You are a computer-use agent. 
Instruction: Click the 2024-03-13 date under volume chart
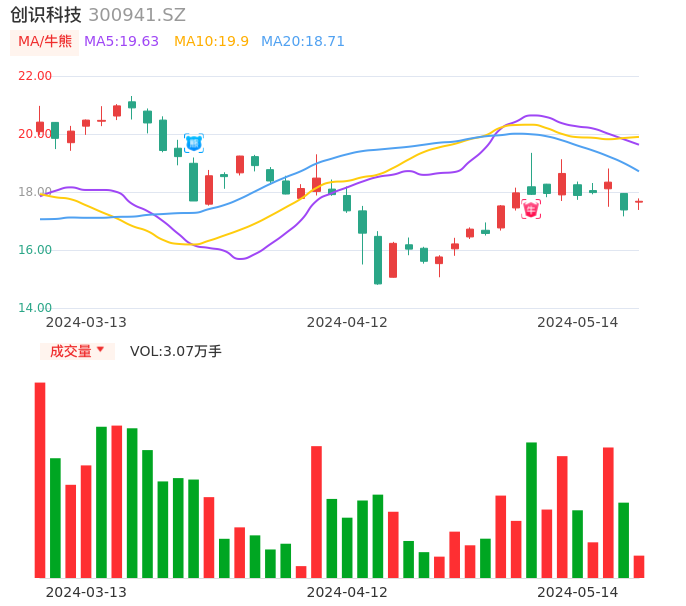(x=86, y=592)
